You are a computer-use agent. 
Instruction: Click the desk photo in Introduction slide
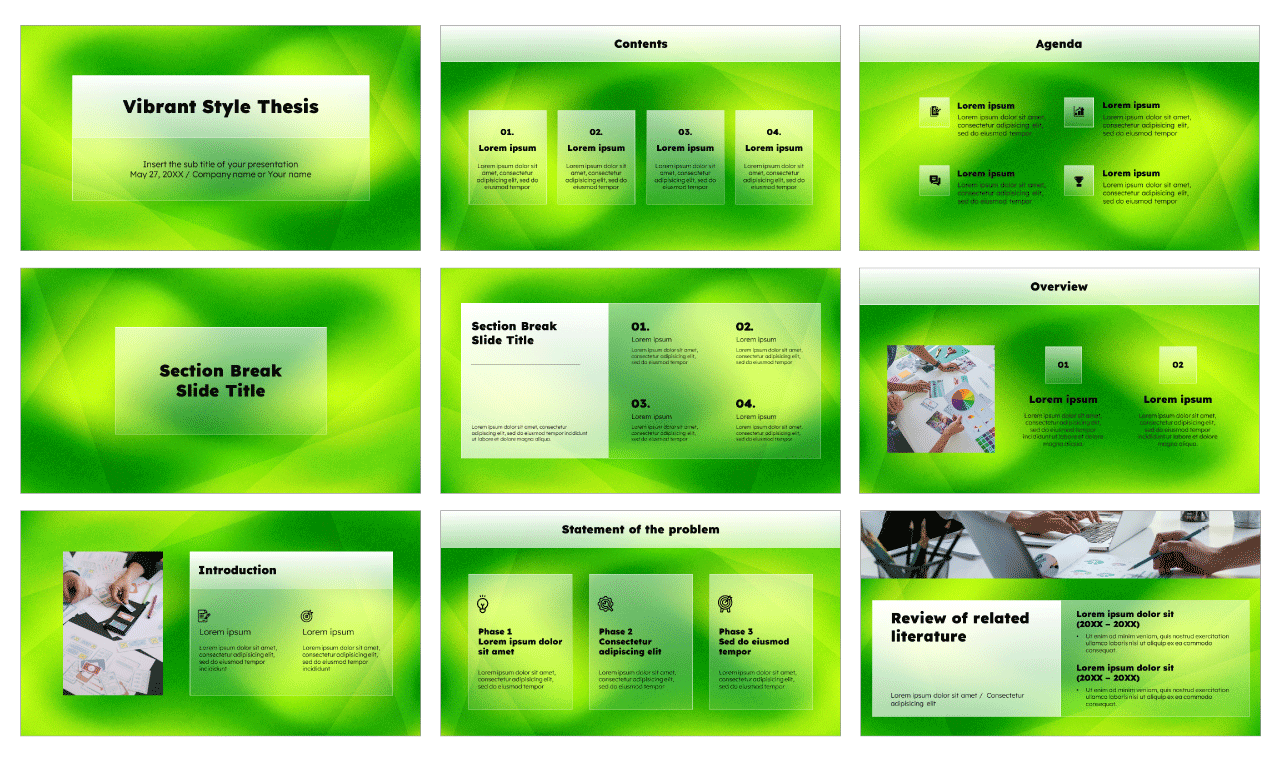(x=113, y=623)
